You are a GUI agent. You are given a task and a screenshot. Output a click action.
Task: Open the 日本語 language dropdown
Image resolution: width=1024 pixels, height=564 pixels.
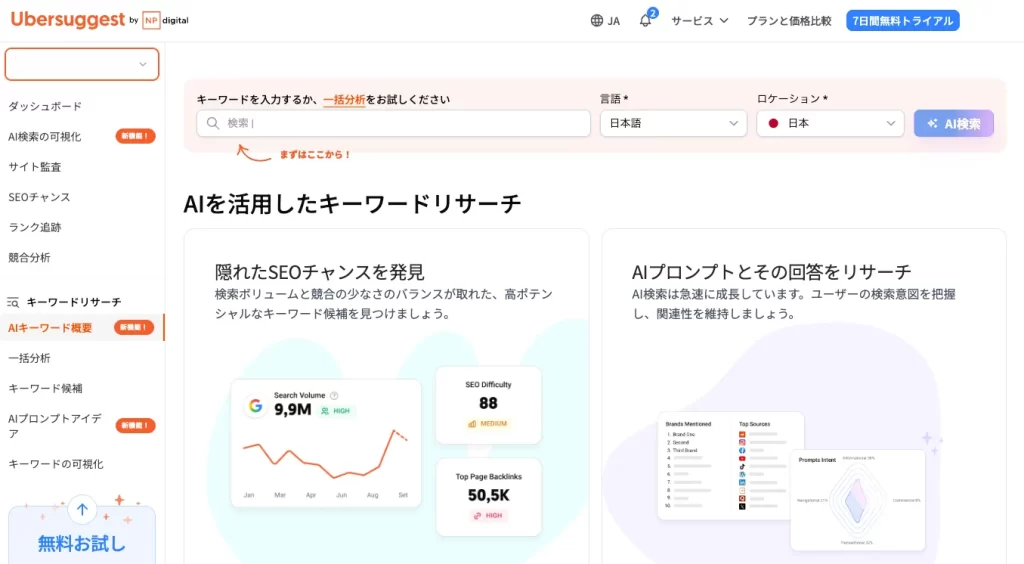point(673,123)
